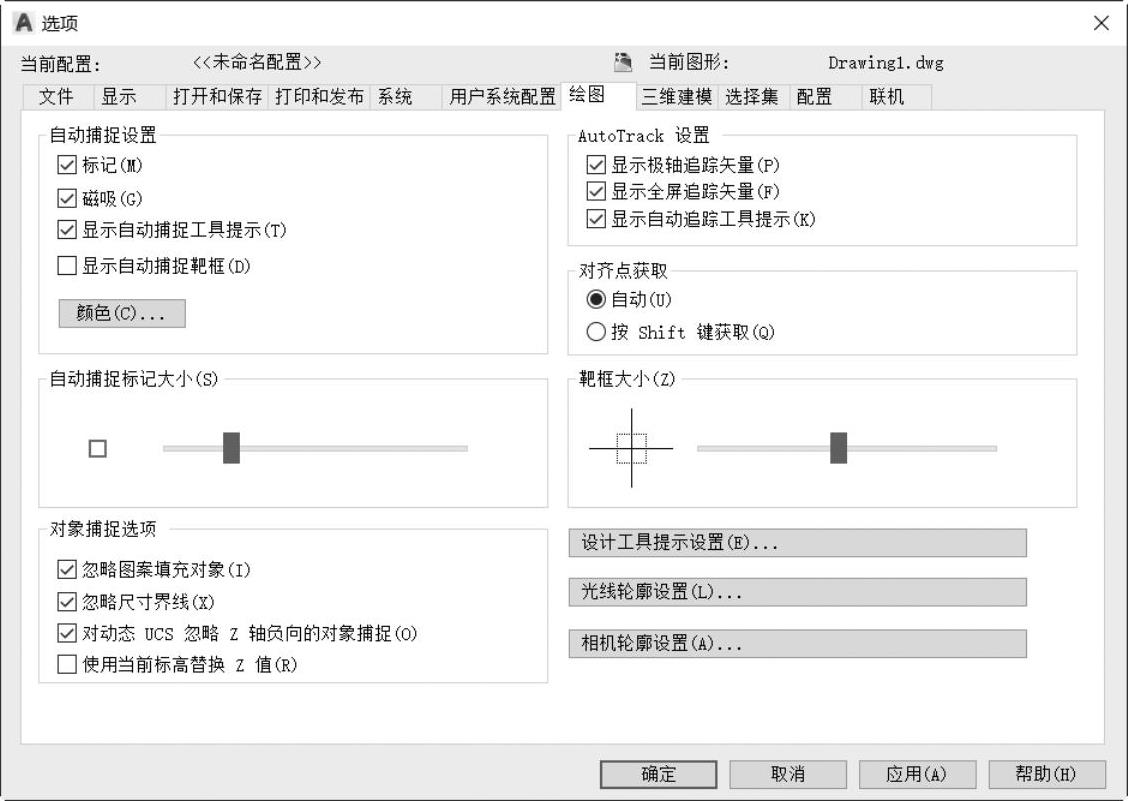Open the 三维建模 tab
The width and height of the screenshot is (1128, 801).
click(x=677, y=96)
